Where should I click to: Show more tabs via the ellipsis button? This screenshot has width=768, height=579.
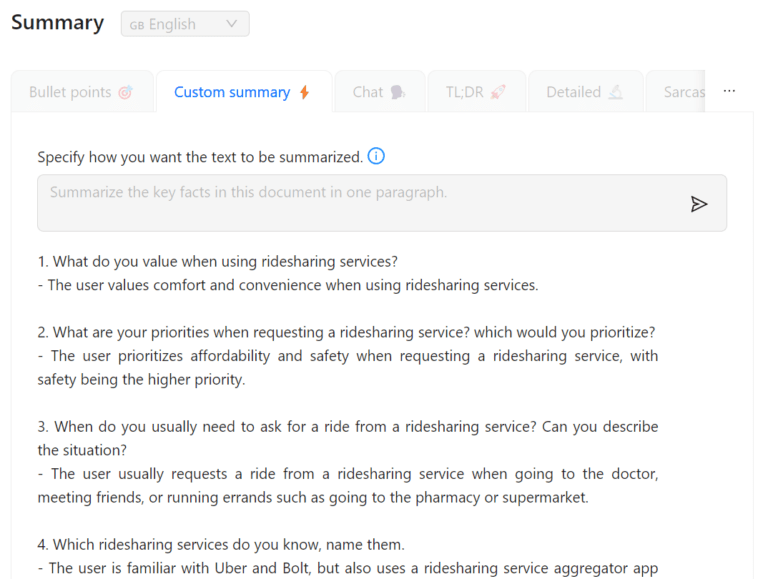coord(729,91)
